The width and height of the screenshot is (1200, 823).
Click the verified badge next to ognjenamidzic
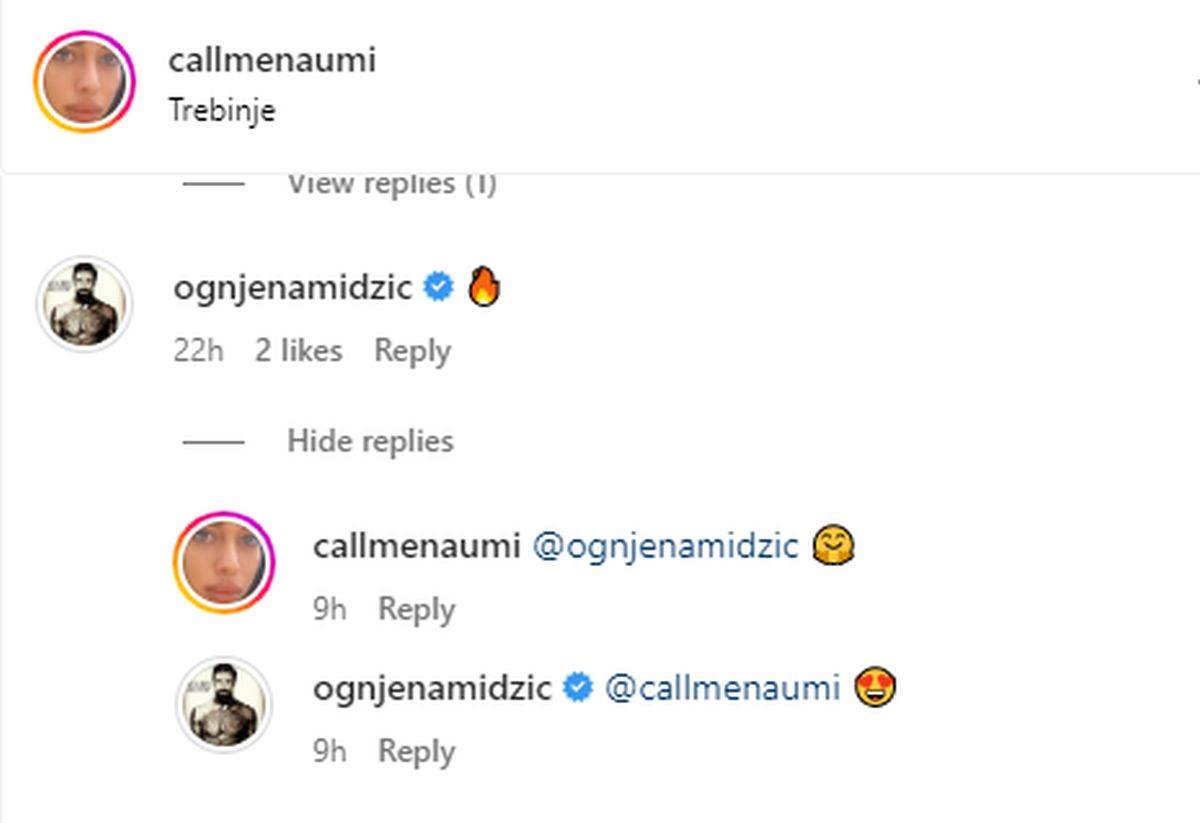tap(437, 284)
